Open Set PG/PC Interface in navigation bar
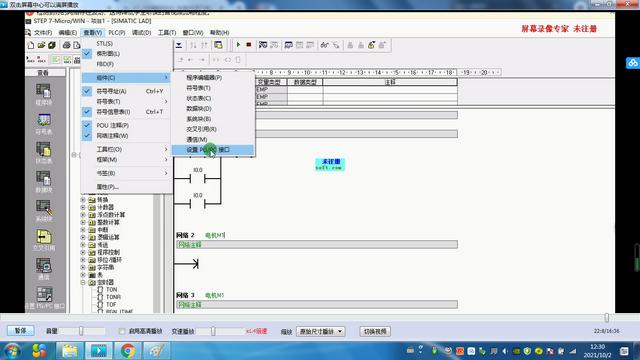 [x=44, y=298]
